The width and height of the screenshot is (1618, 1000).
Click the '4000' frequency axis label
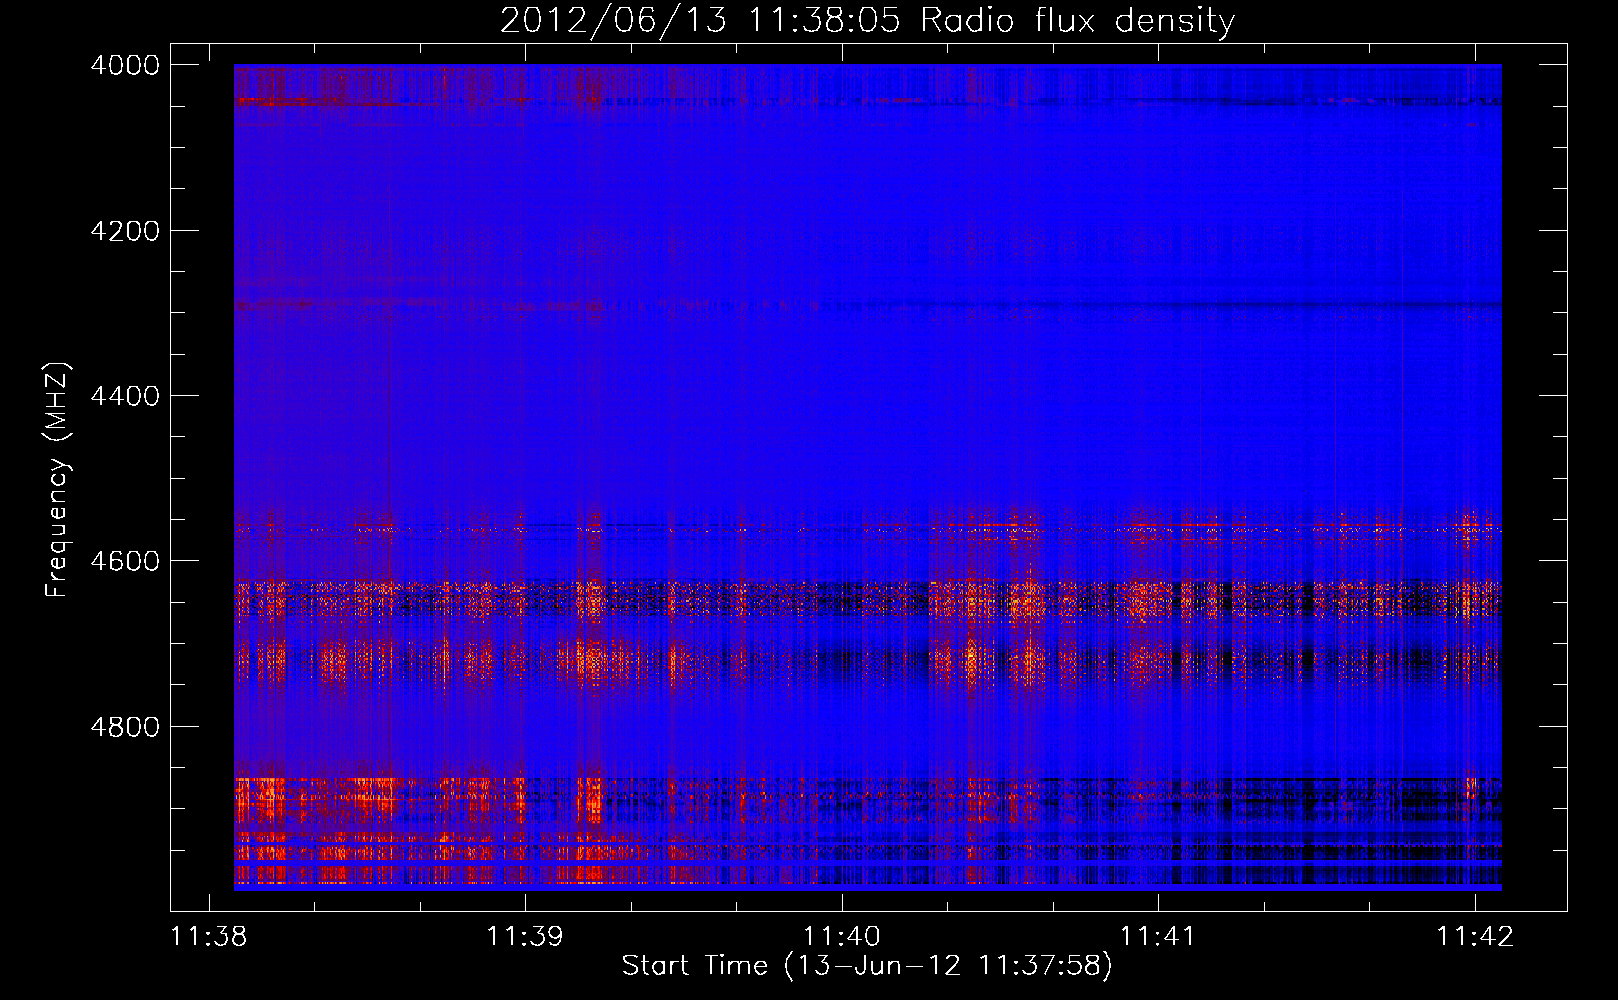pos(125,65)
